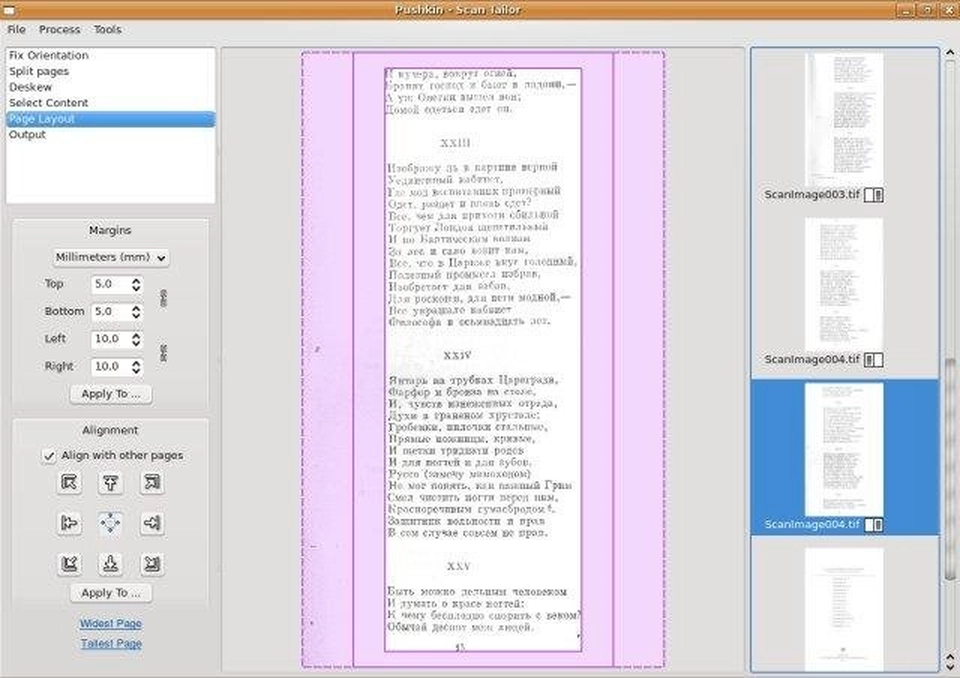Select top-center alignment icon
The width and height of the screenshot is (960, 678).
pos(110,483)
